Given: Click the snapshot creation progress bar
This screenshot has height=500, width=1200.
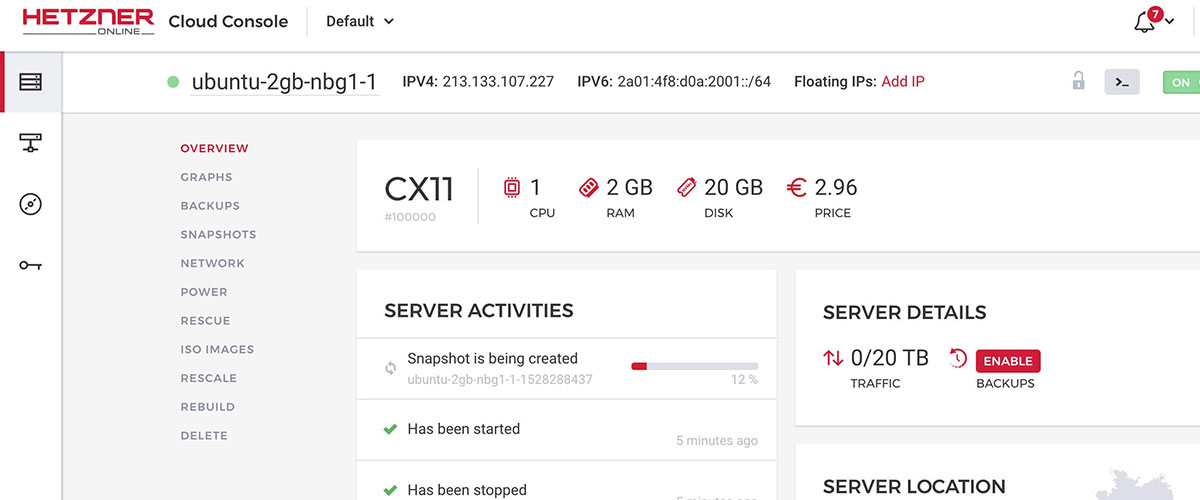Looking at the screenshot, I should [695, 366].
